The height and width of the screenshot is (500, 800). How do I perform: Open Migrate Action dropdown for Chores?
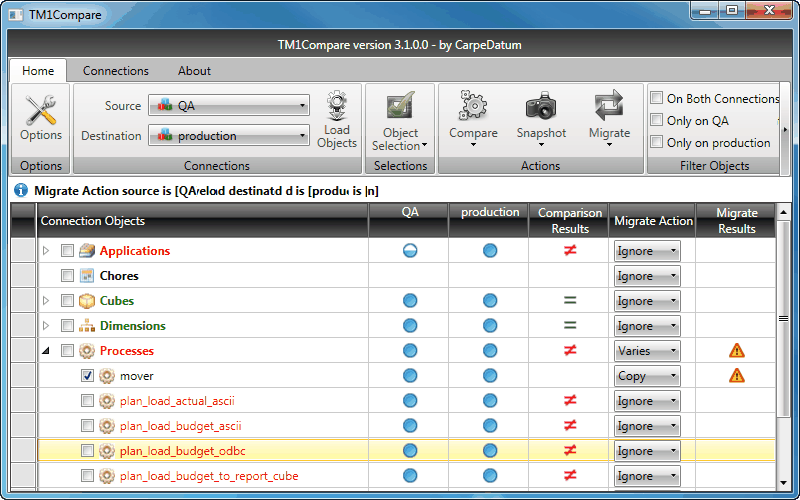[647, 276]
